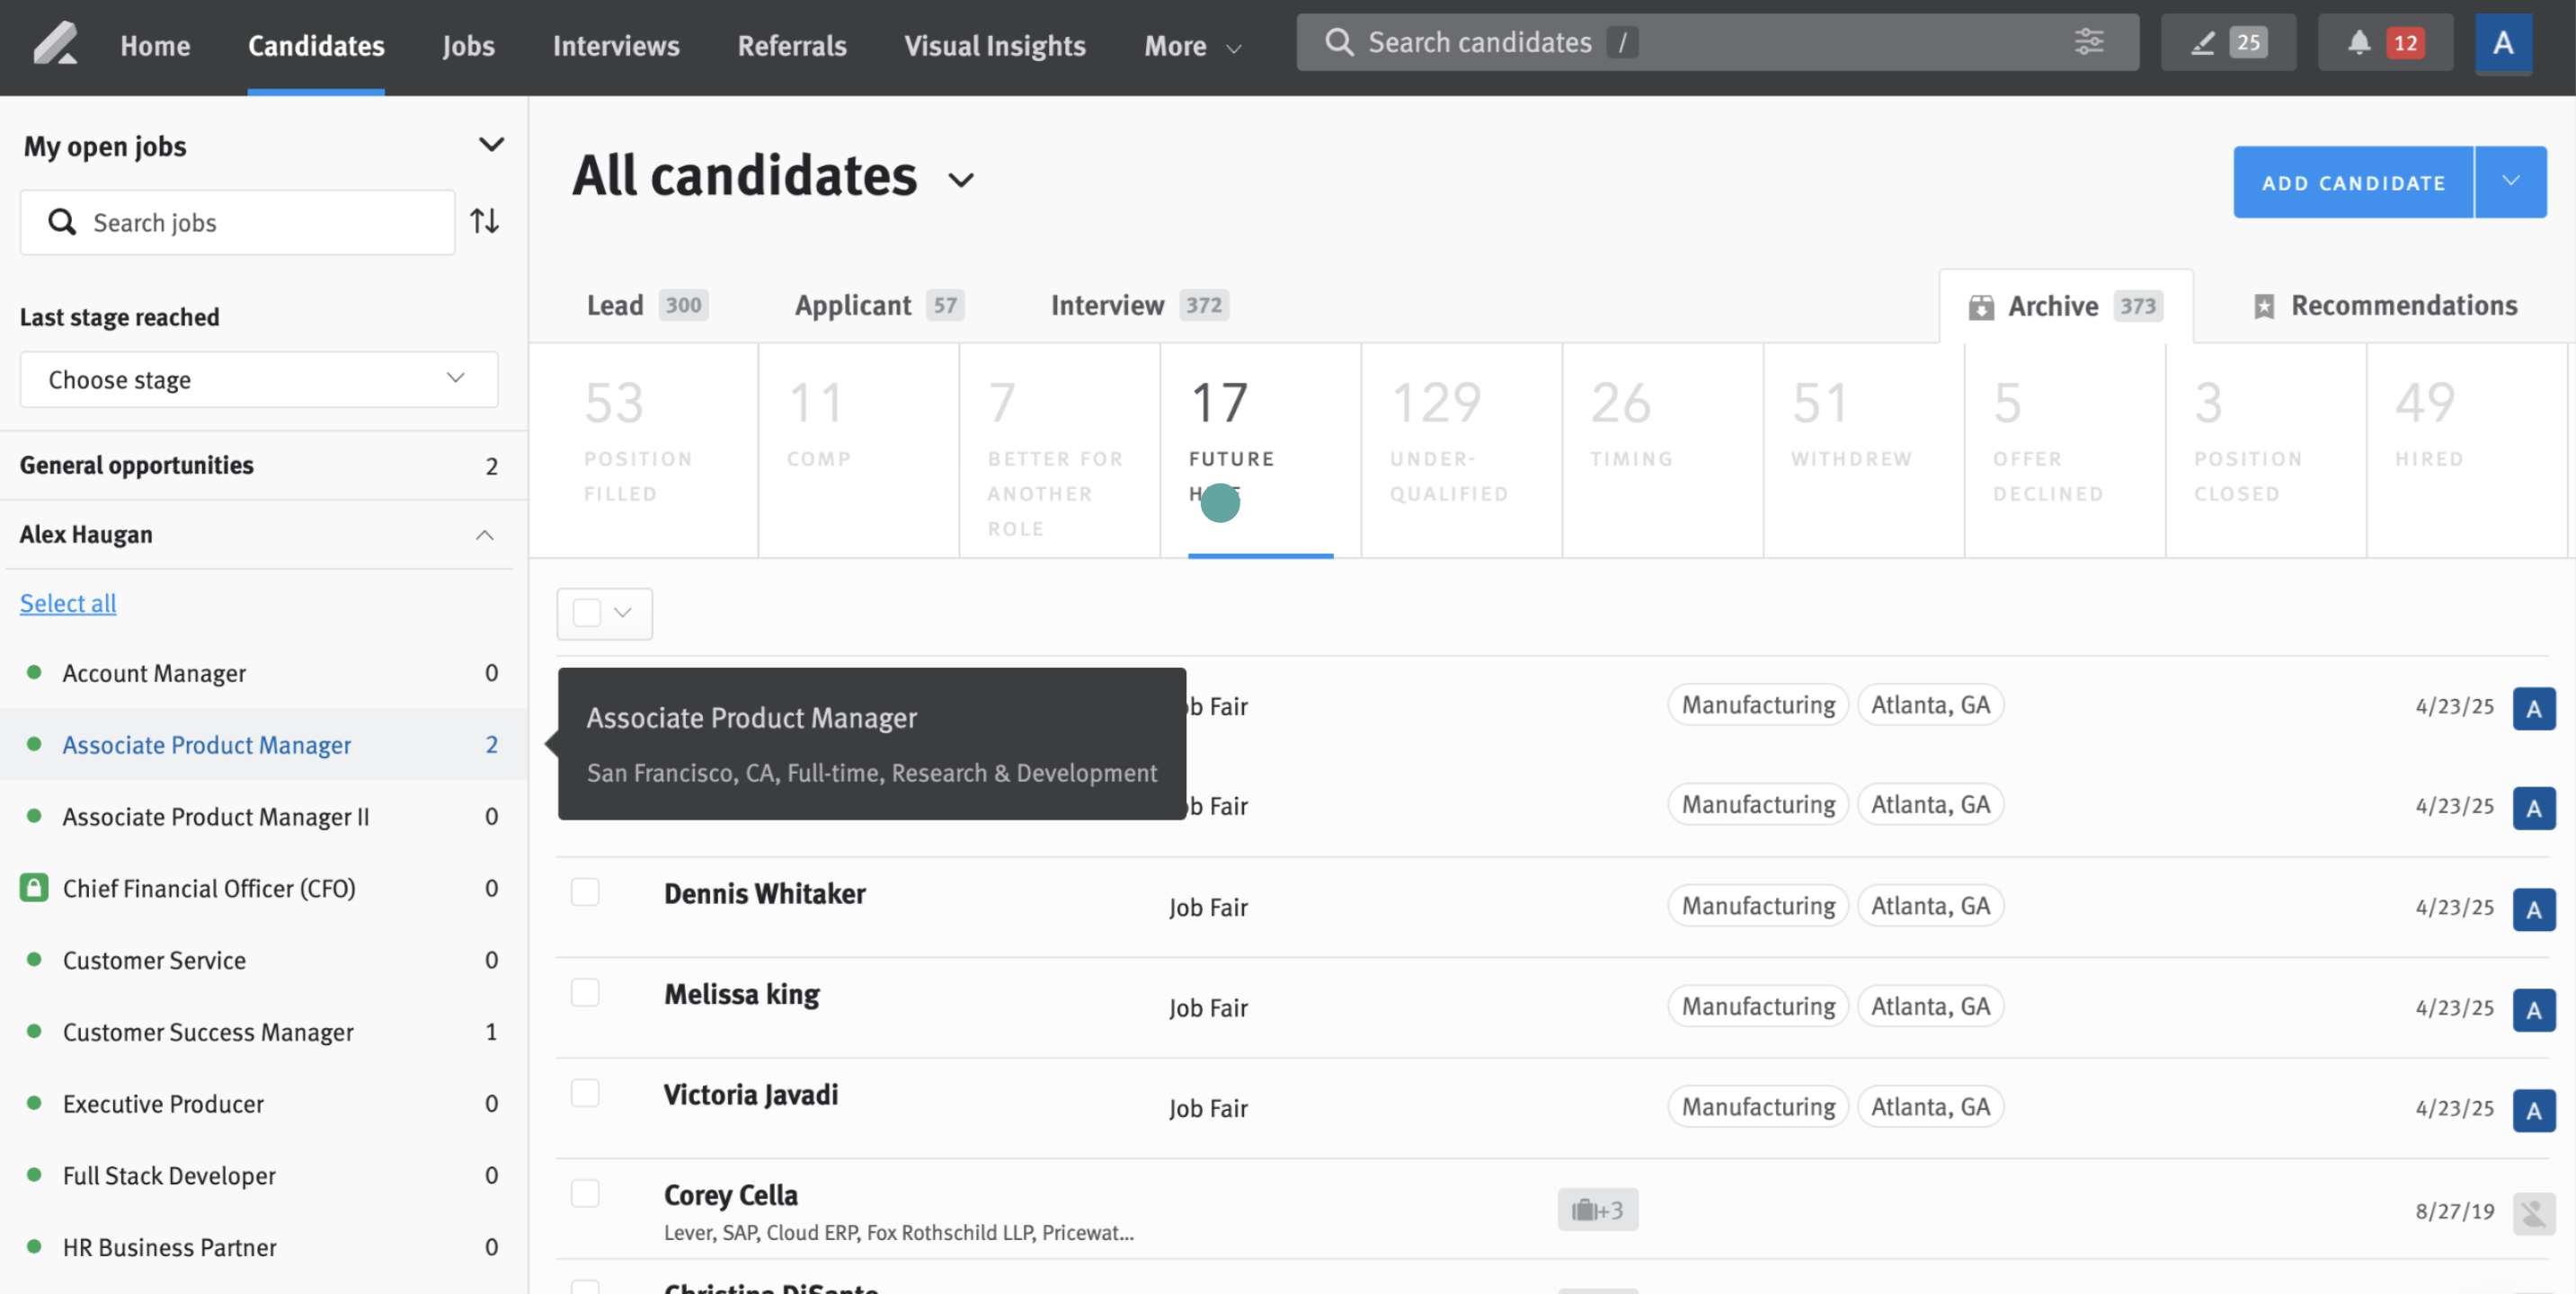The height and width of the screenshot is (1294, 2576).
Task: Open the Choose stage dropdown
Action: [259, 379]
